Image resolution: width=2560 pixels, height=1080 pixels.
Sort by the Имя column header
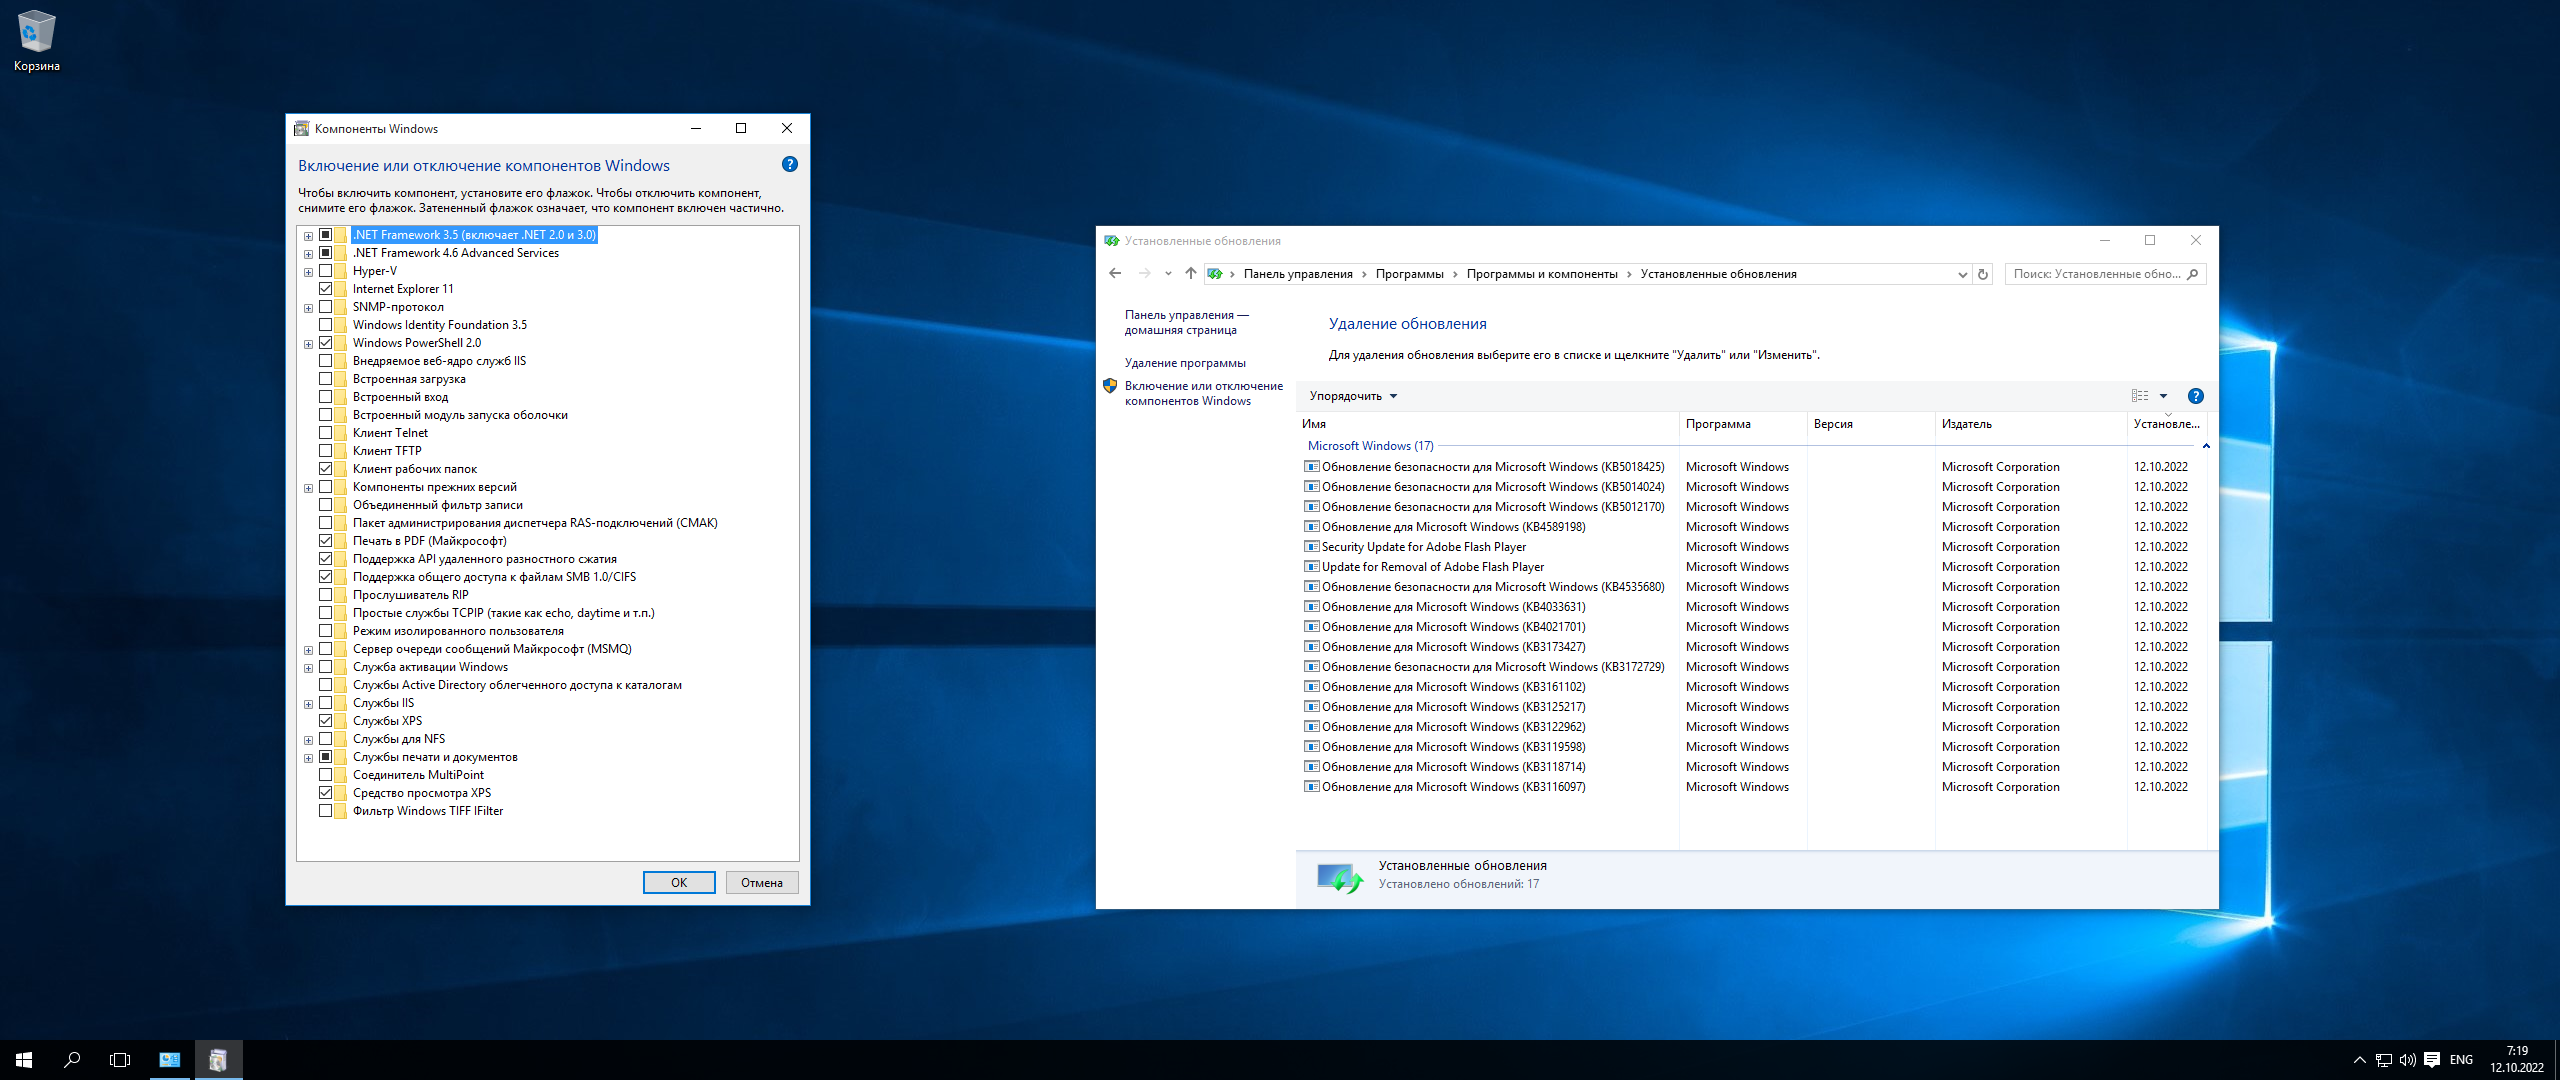tap(1487, 424)
